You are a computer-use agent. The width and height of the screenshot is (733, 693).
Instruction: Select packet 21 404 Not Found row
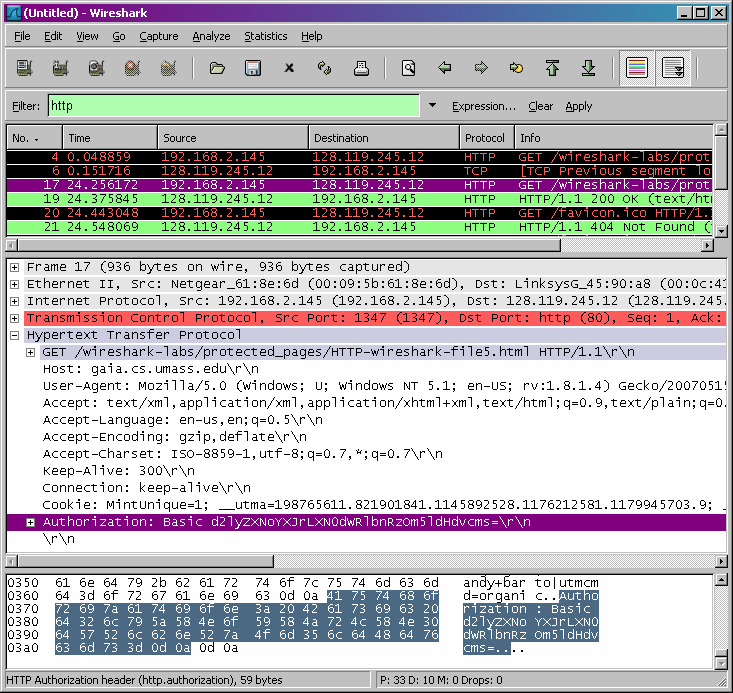tap(360, 227)
